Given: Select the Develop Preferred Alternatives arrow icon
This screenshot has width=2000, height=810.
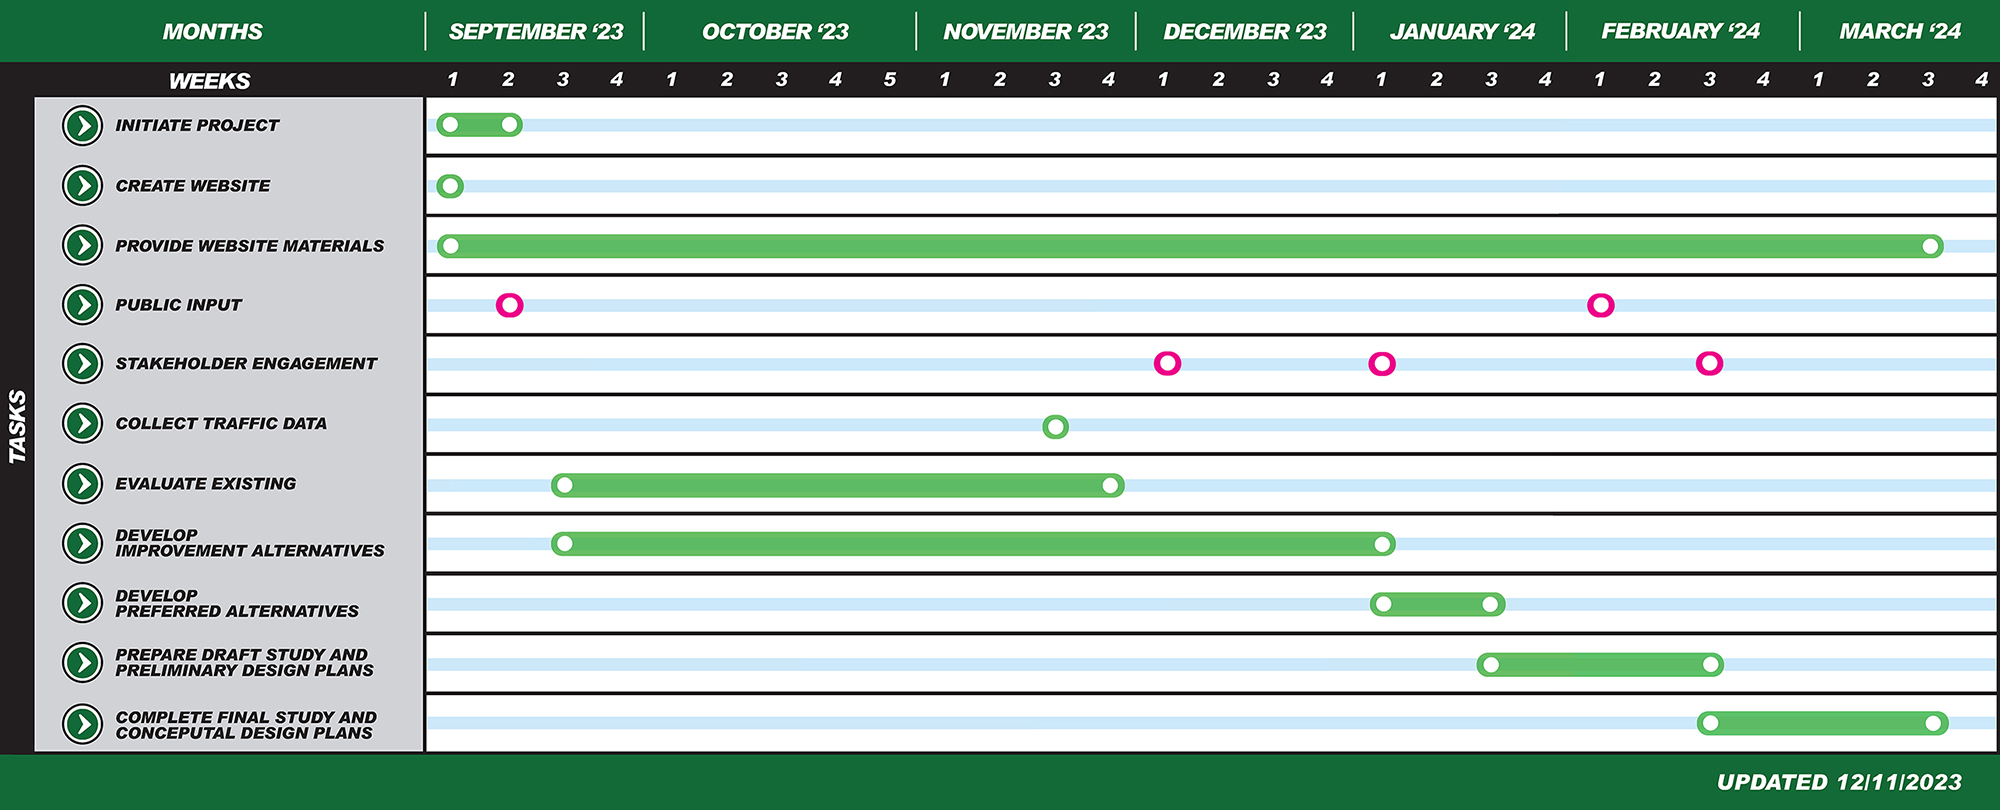Looking at the screenshot, I should (83, 603).
